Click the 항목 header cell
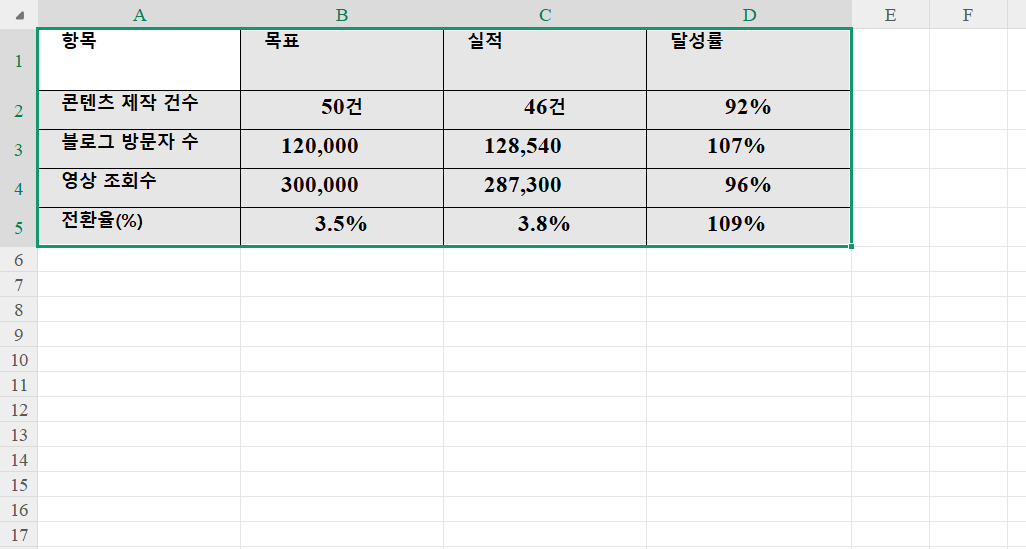The image size is (1026, 549). coord(139,60)
